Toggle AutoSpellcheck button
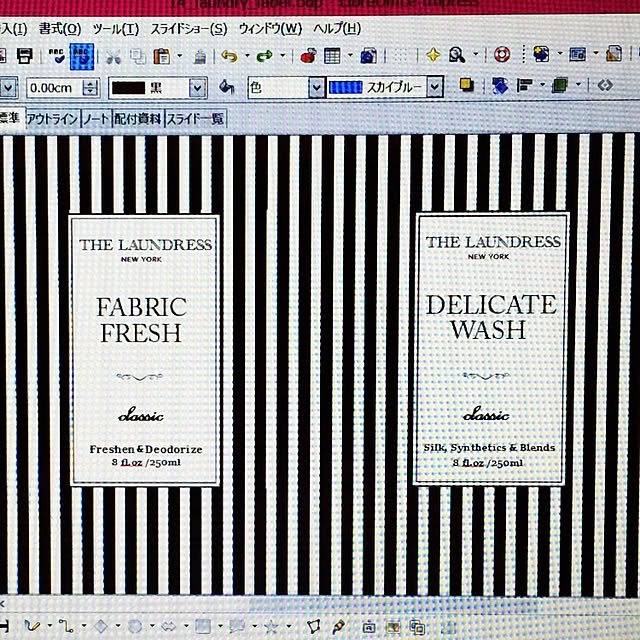 [82, 56]
